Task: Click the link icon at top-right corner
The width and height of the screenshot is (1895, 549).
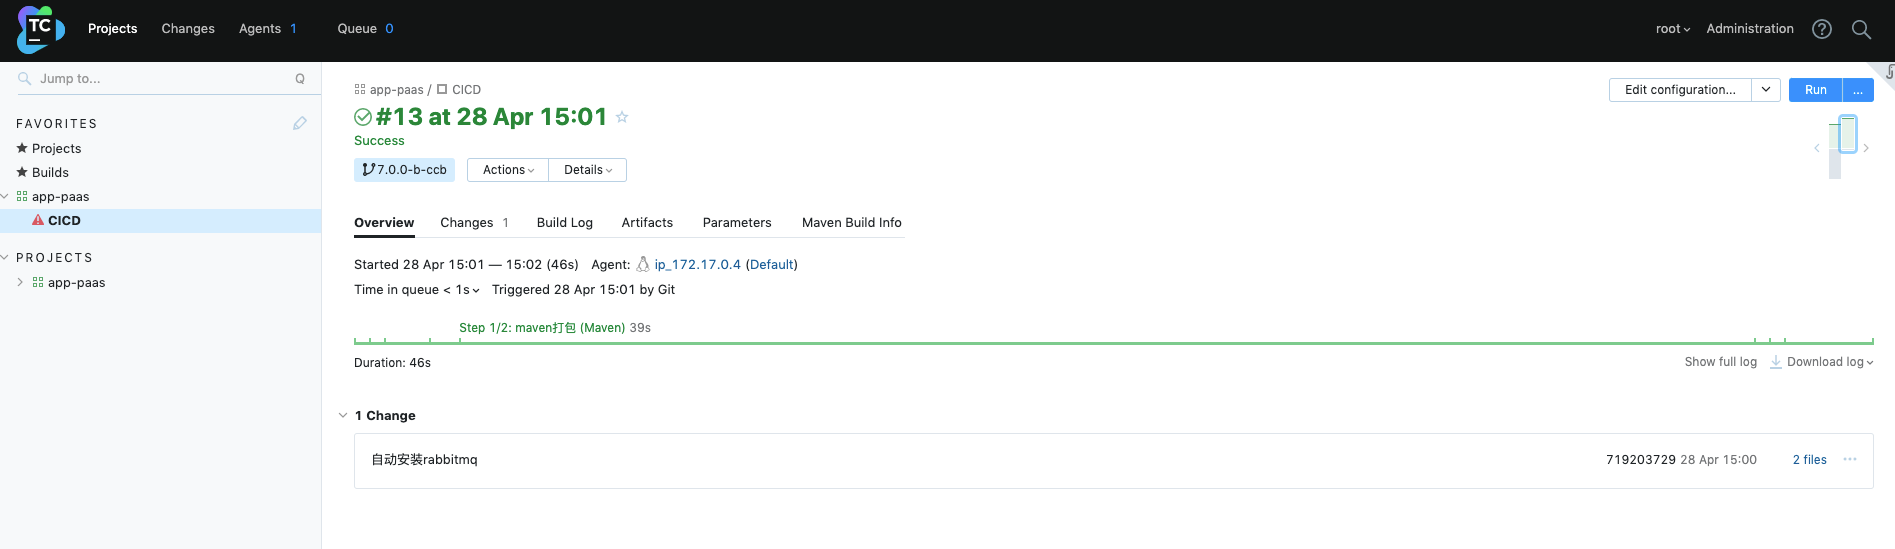Action: [1887, 71]
